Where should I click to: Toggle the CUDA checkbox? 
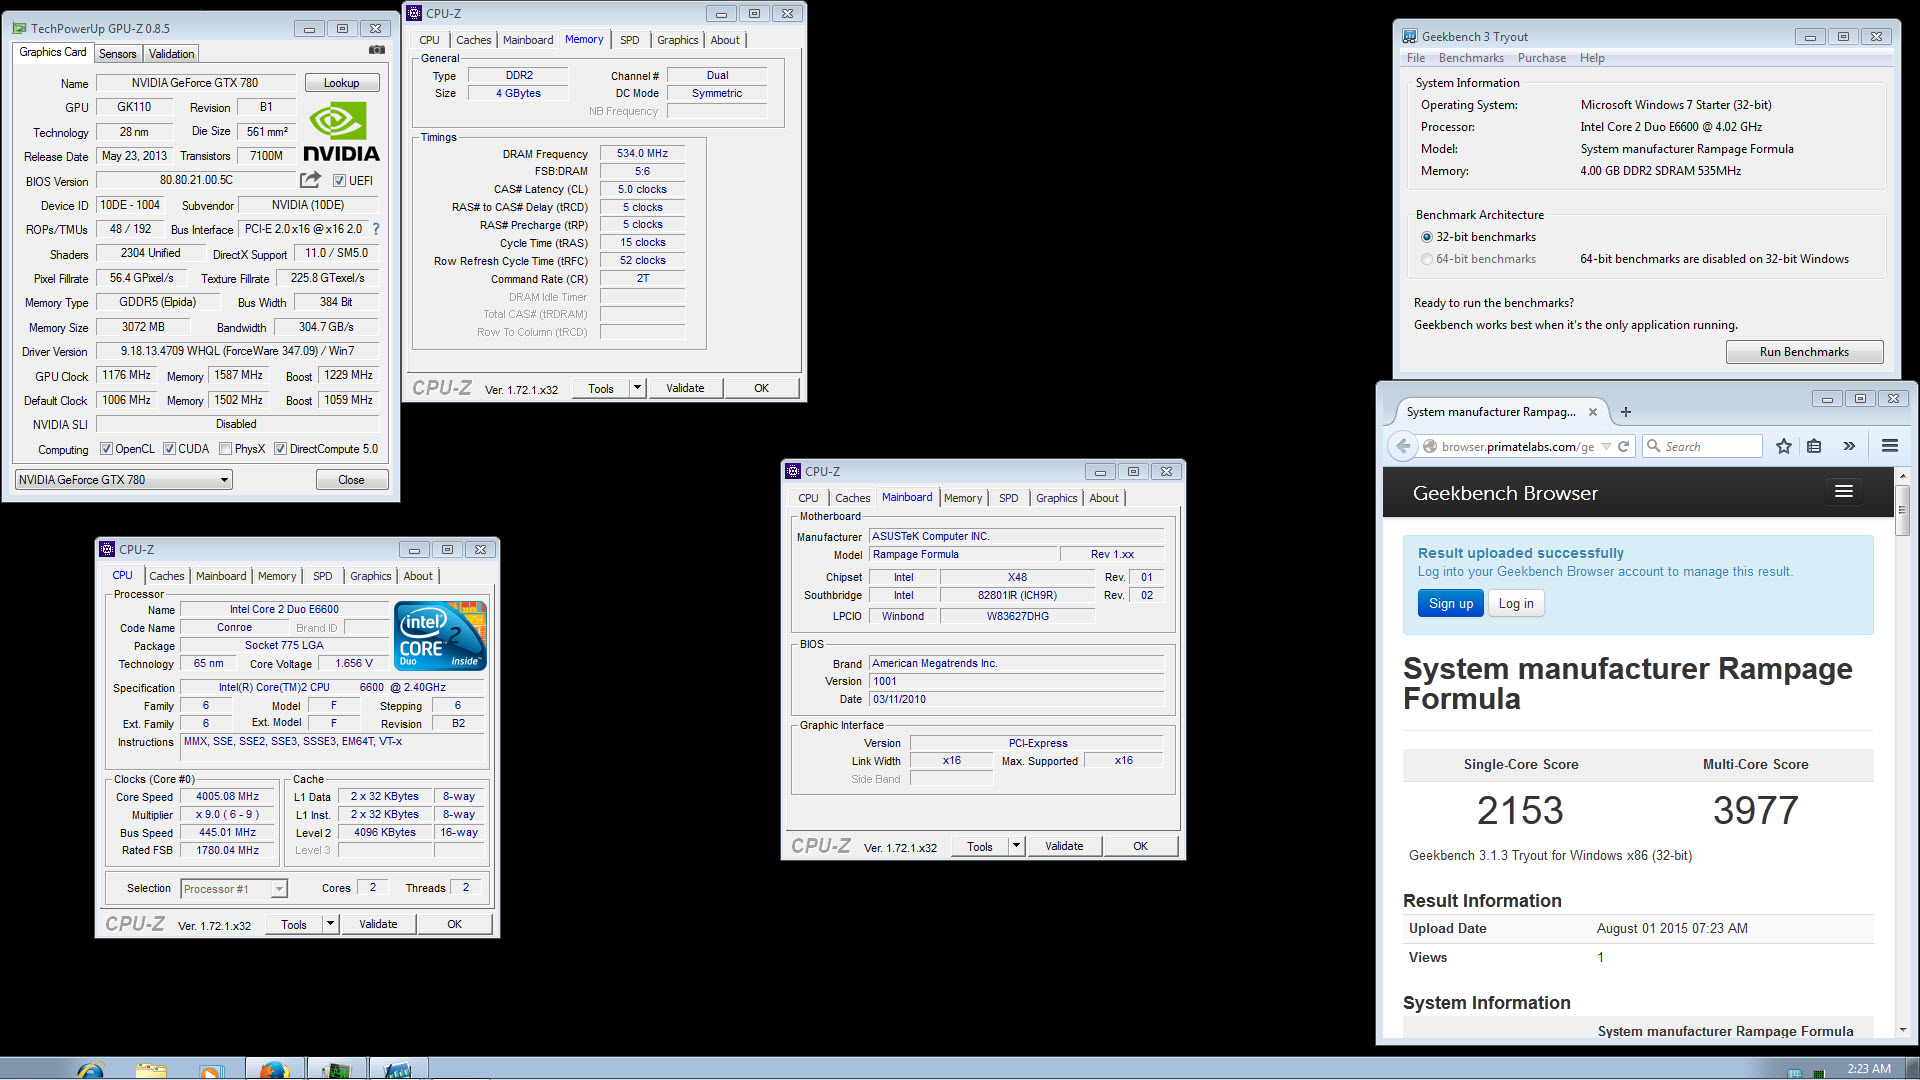169,449
